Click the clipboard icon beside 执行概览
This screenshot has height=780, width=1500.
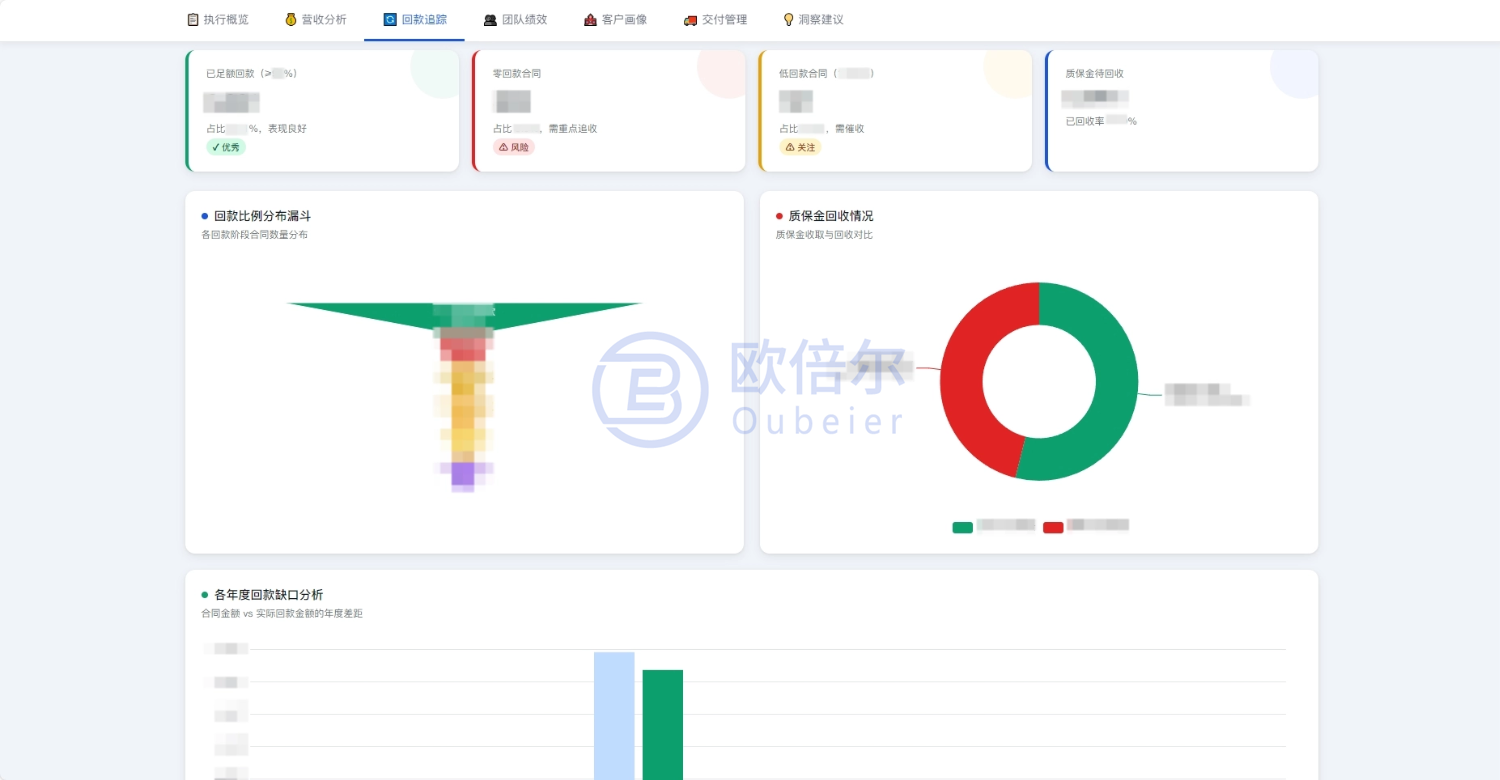coord(193,19)
